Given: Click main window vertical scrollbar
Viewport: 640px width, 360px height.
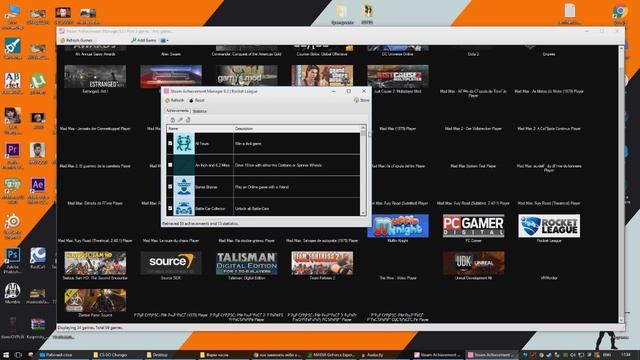Looking at the screenshot, I should coord(621,184).
